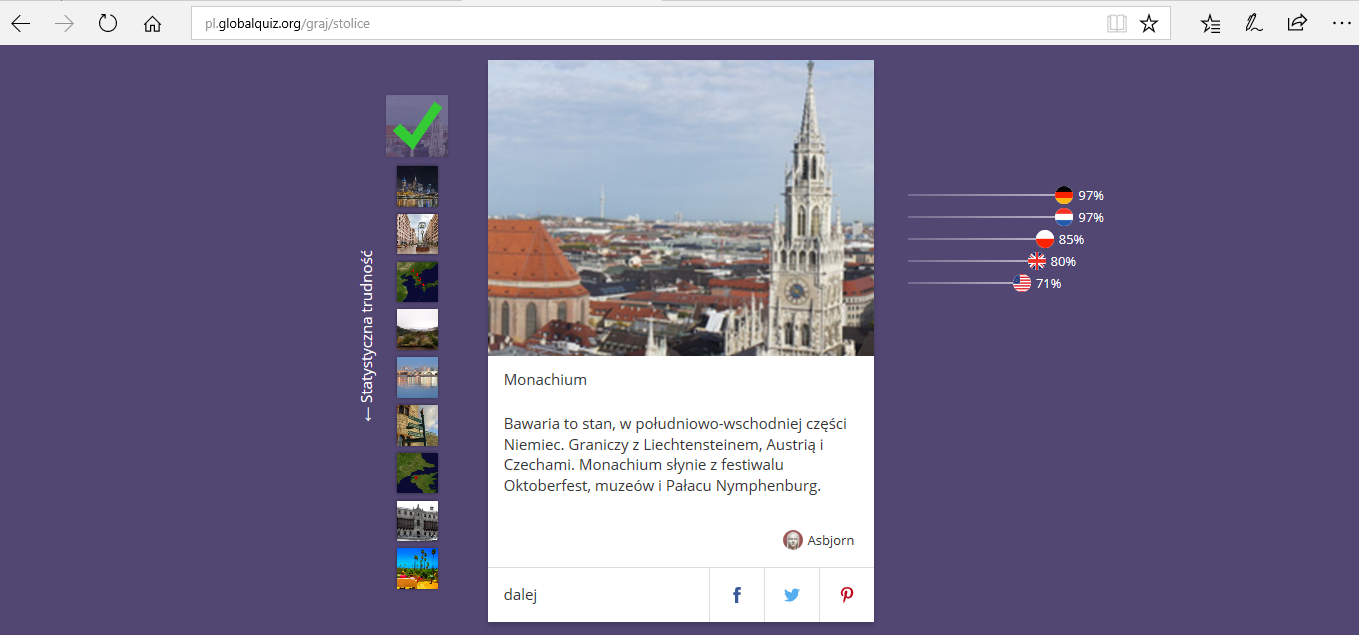
Task: Share the quiz on Facebook
Action: 737,595
